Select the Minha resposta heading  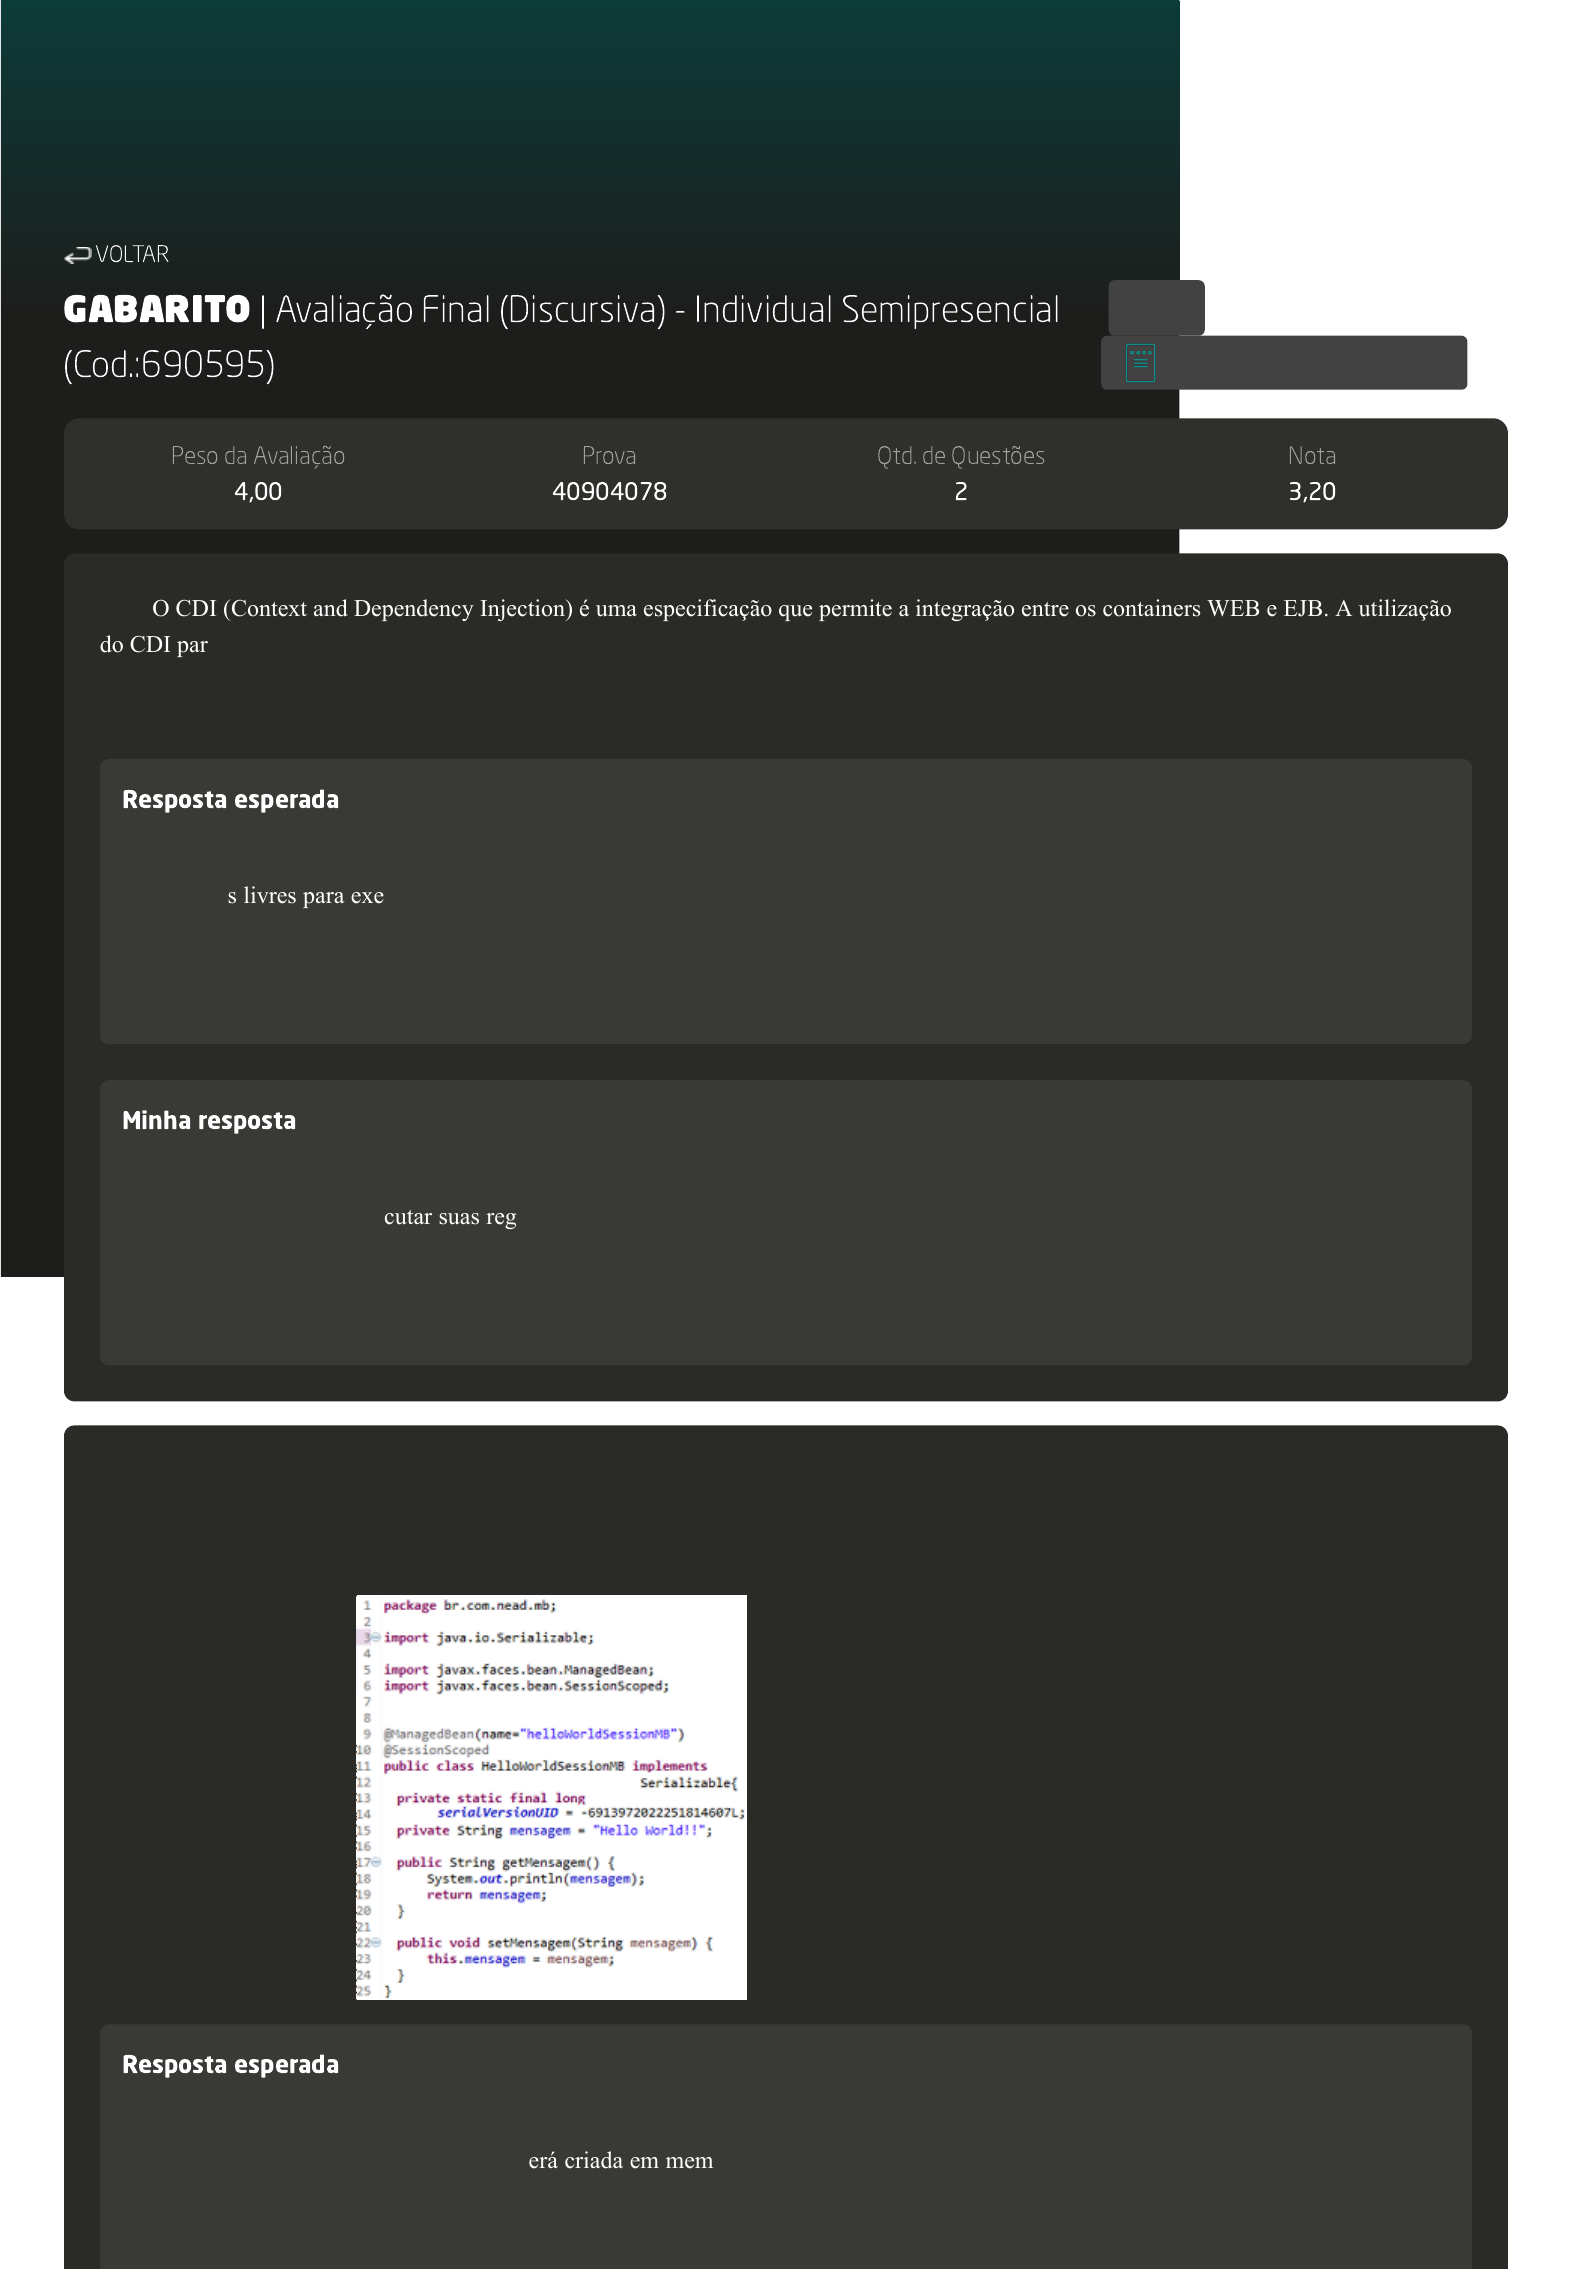coord(208,1121)
